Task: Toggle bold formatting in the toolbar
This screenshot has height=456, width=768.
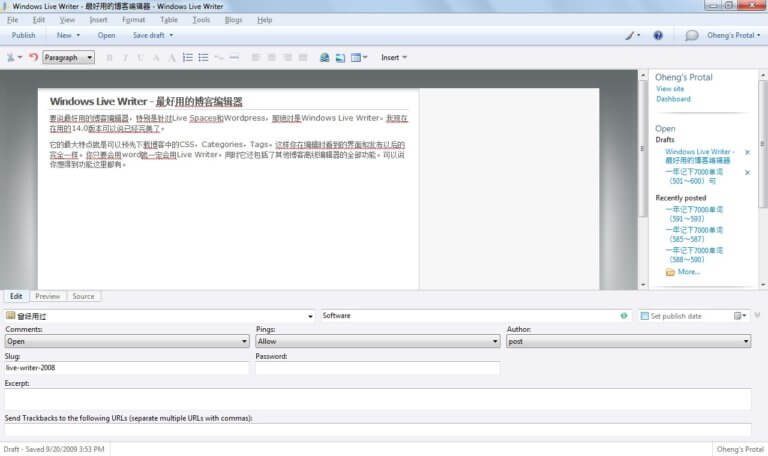Action: coord(109,58)
